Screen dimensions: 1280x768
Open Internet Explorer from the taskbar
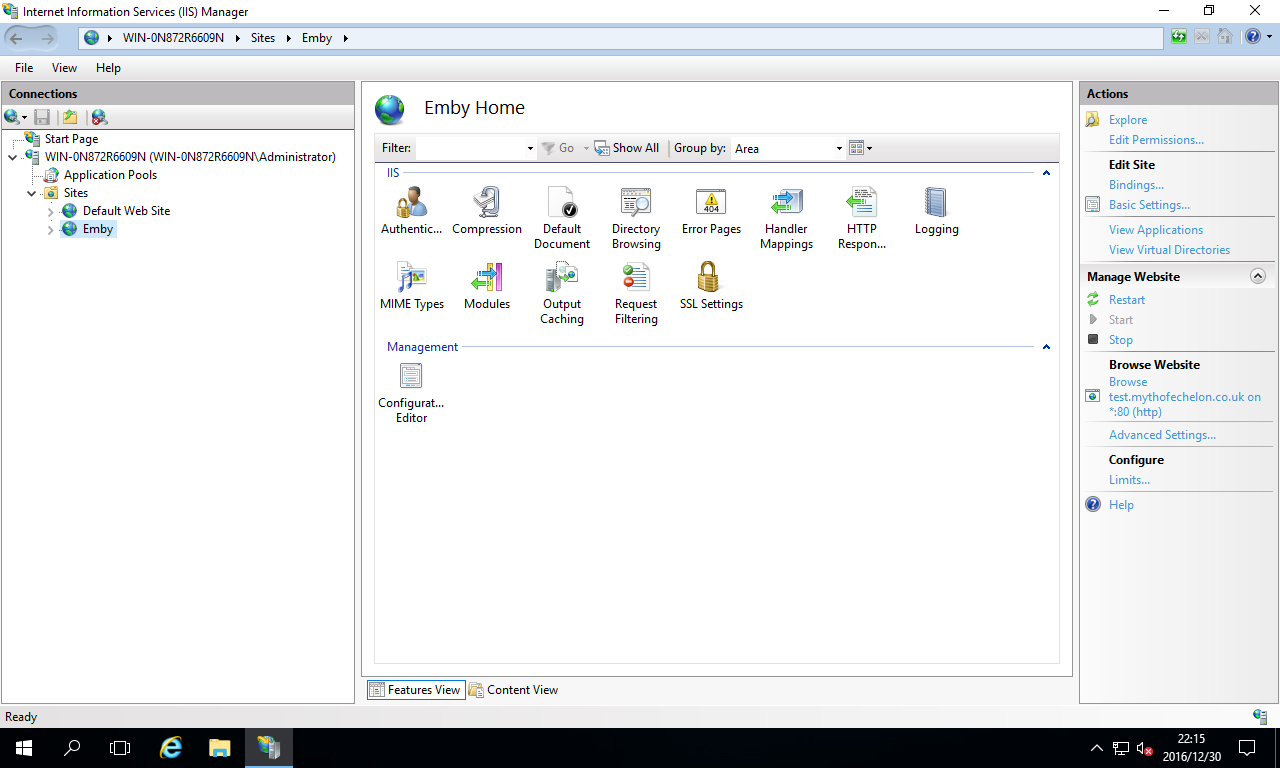coord(172,748)
